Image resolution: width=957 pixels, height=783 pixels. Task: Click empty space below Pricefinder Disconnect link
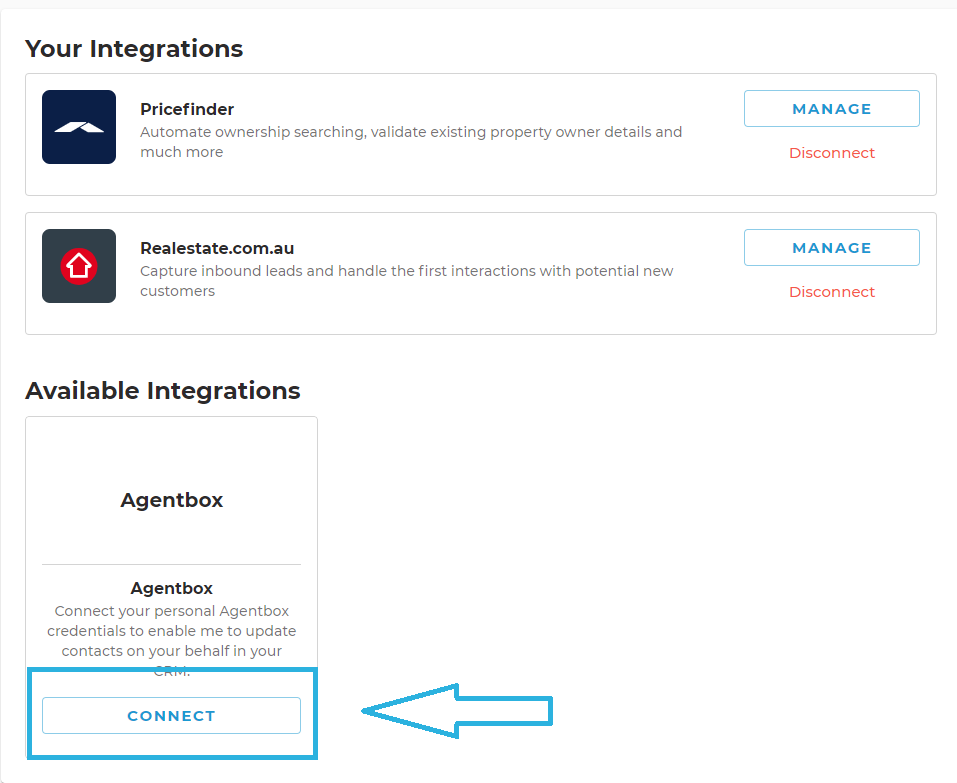tap(831, 178)
